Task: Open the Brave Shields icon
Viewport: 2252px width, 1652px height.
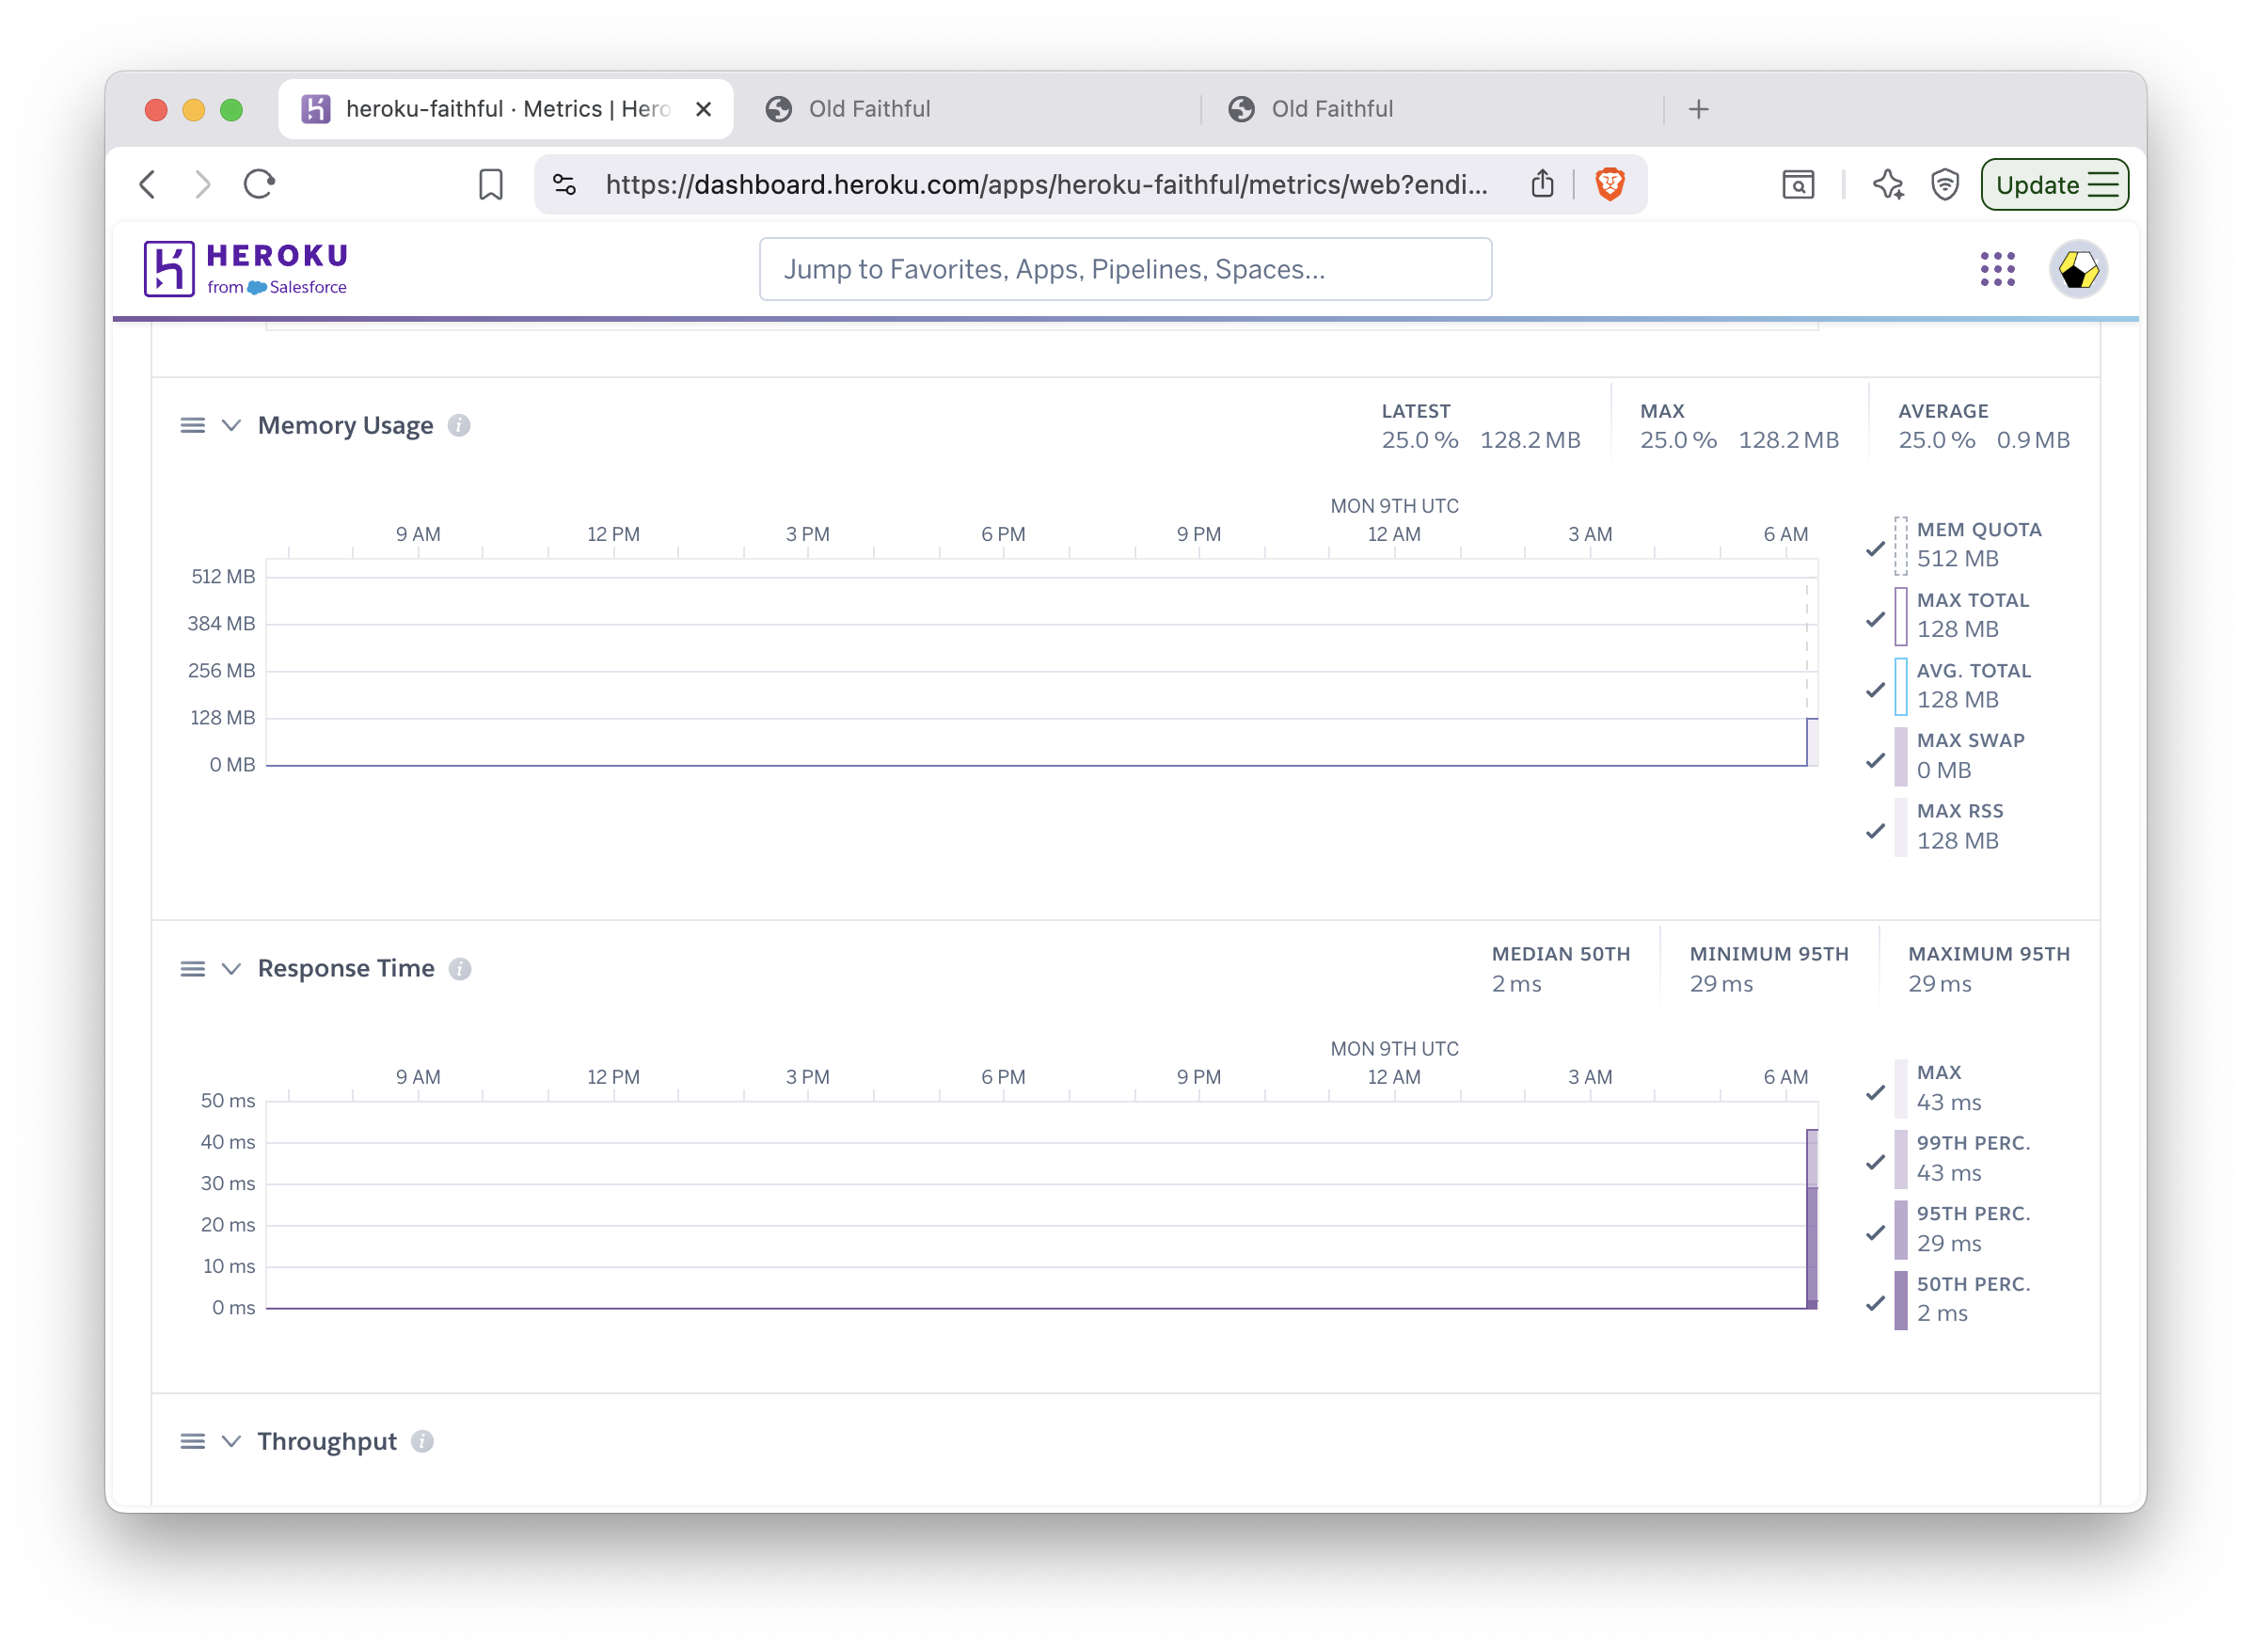Action: click(1610, 184)
